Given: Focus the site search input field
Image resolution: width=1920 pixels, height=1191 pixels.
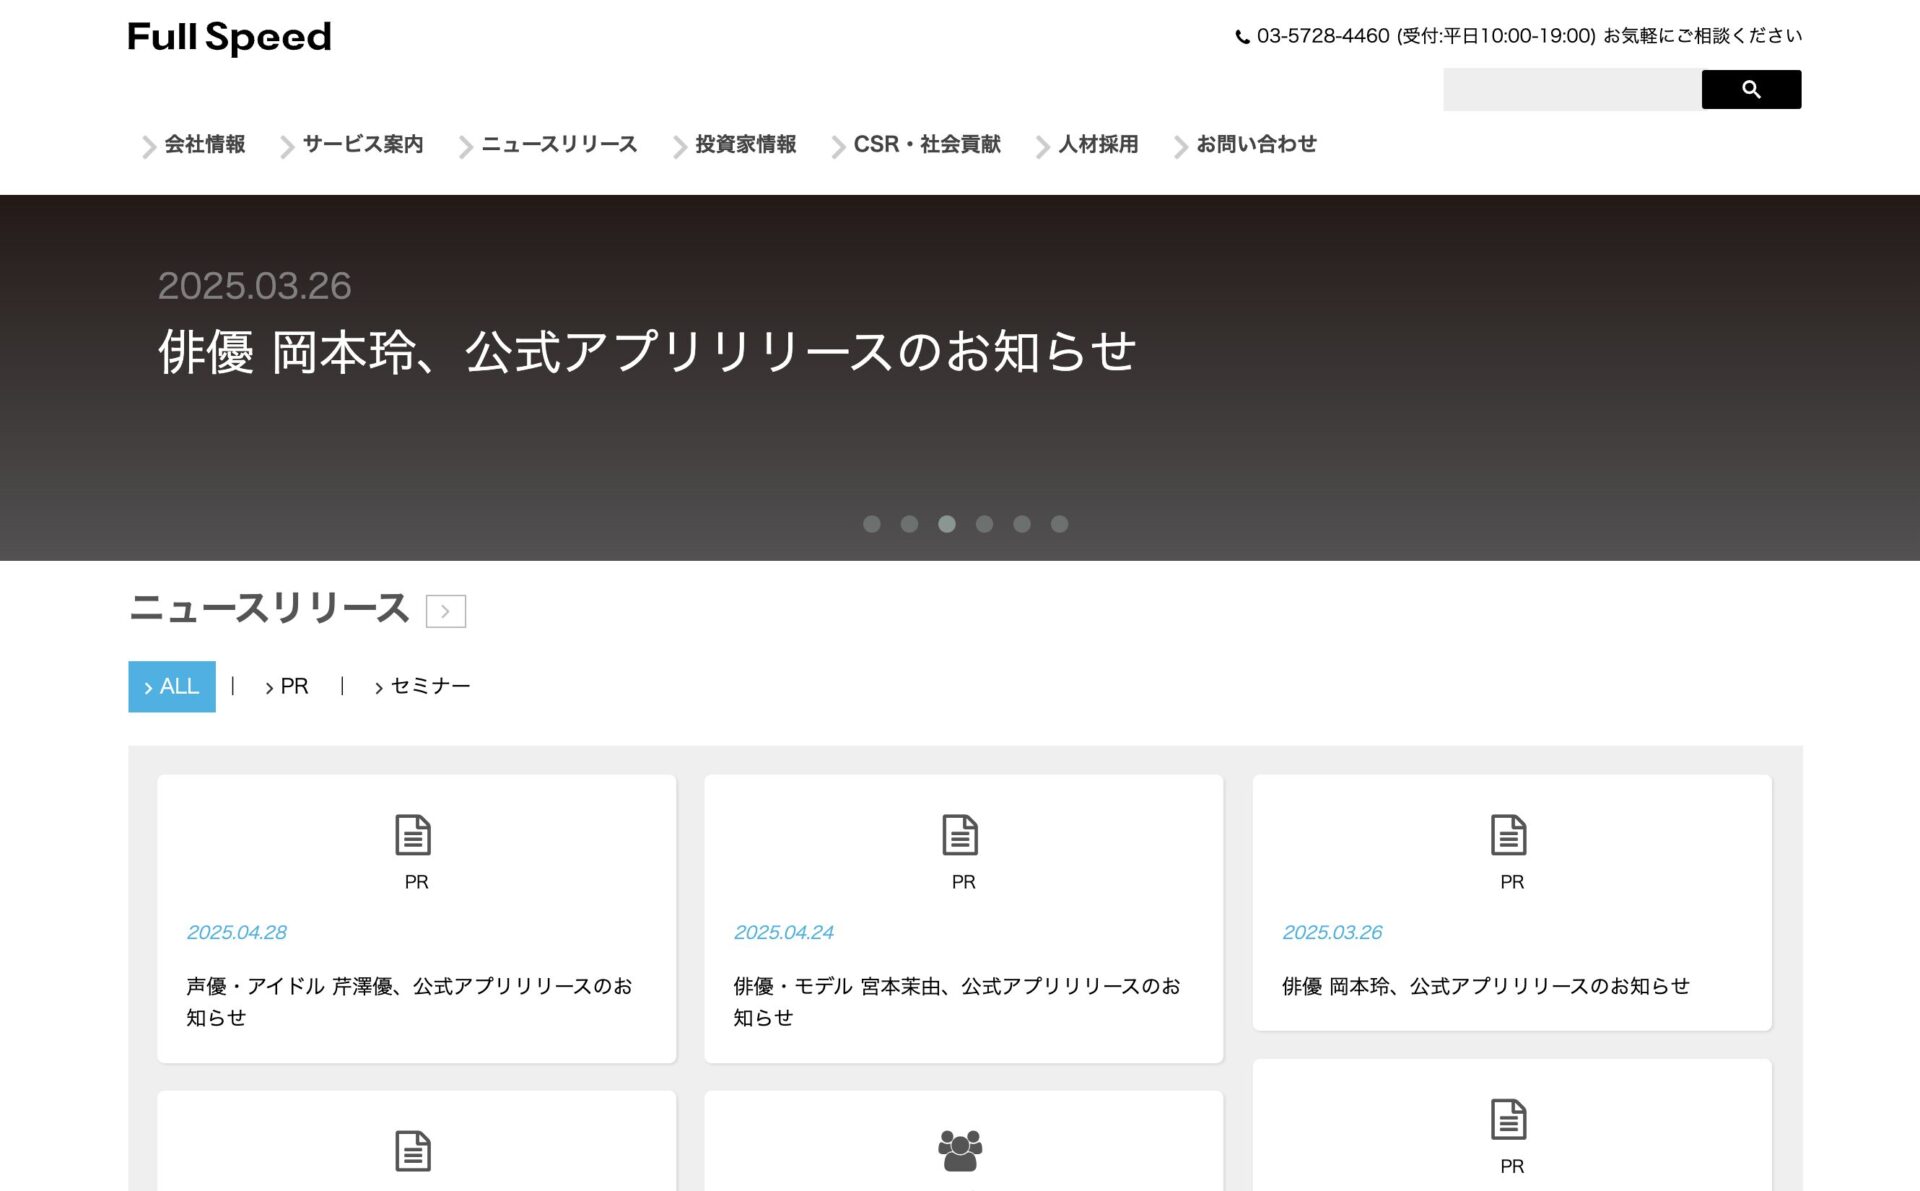Looking at the screenshot, I should pos(1572,89).
